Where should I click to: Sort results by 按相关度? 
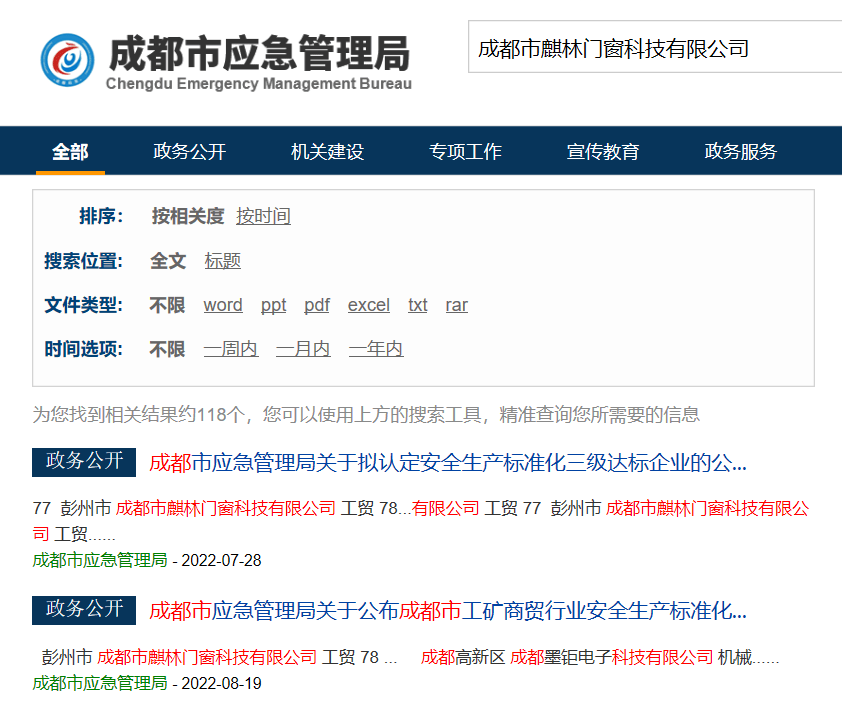(x=187, y=216)
